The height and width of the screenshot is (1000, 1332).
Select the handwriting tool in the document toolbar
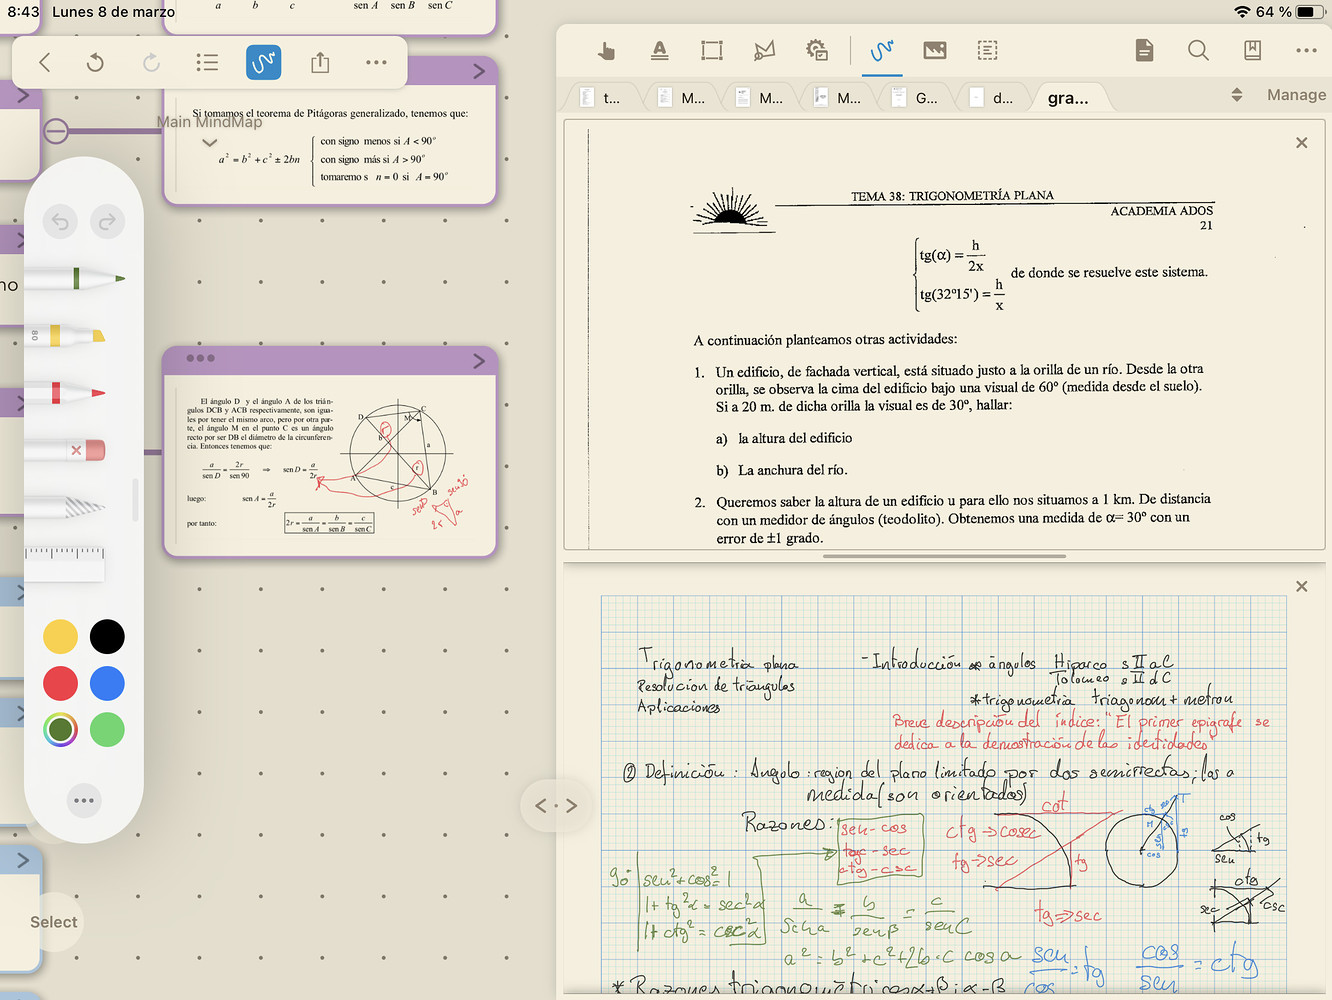tap(881, 50)
